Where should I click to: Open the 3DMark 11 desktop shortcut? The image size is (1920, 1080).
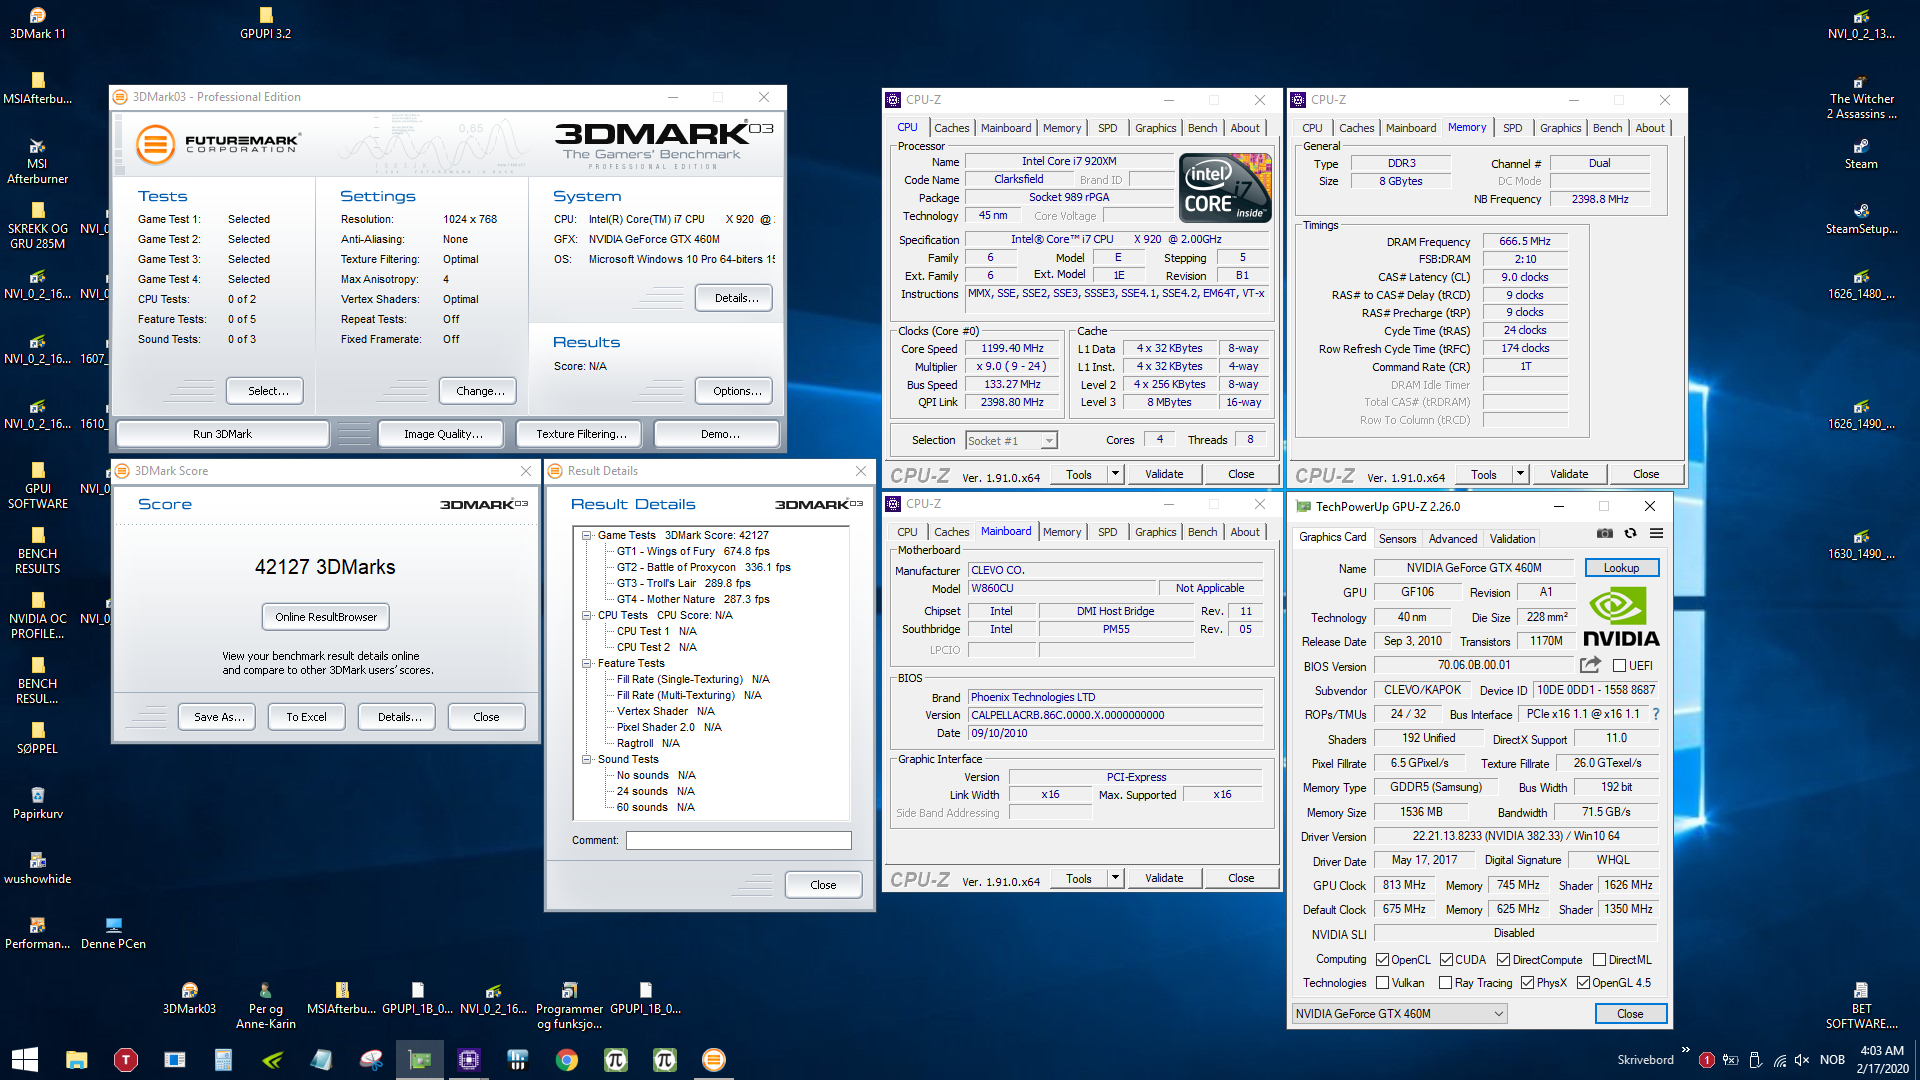click(x=38, y=23)
